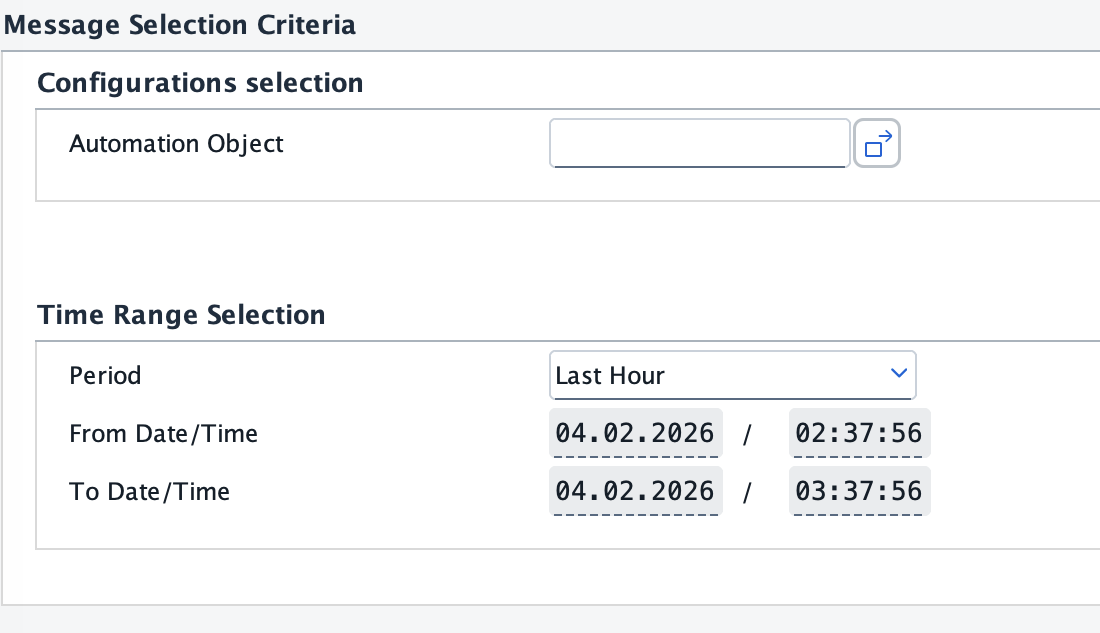Click the Automation Object label
The height and width of the screenshot is (633, 1100).
click(176, 144)
